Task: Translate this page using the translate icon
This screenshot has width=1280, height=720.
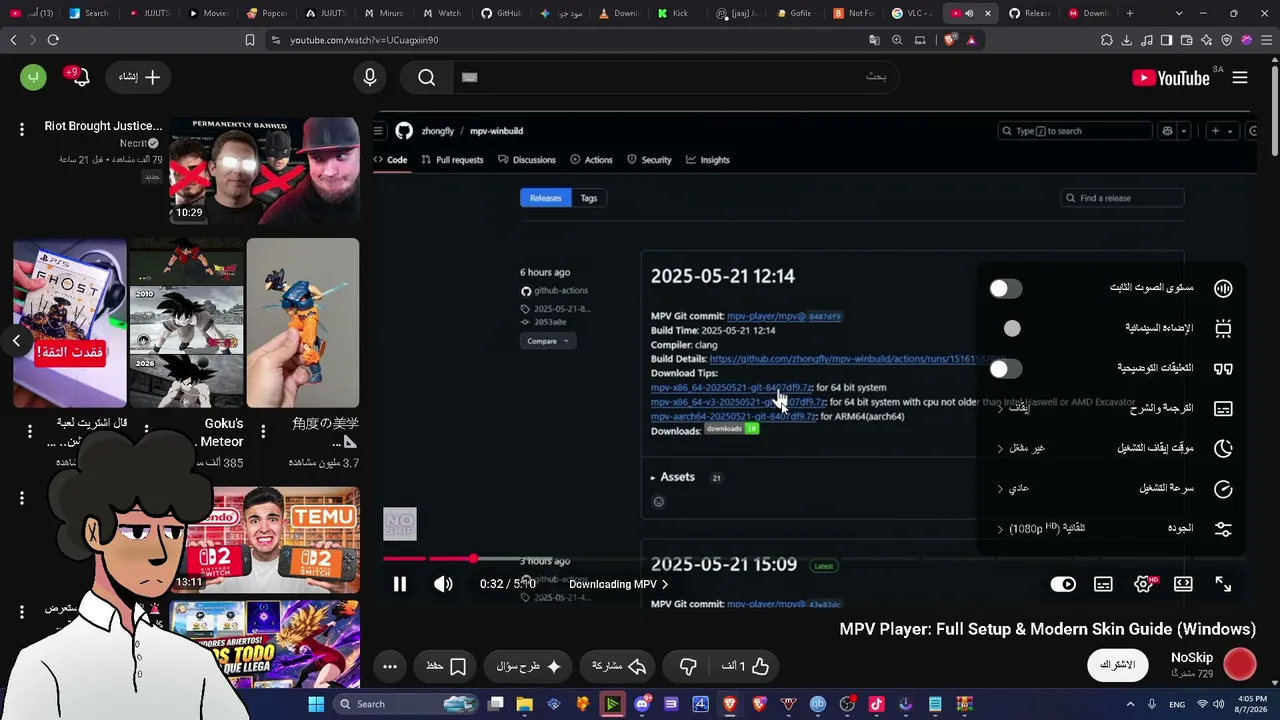Action: 875,40
